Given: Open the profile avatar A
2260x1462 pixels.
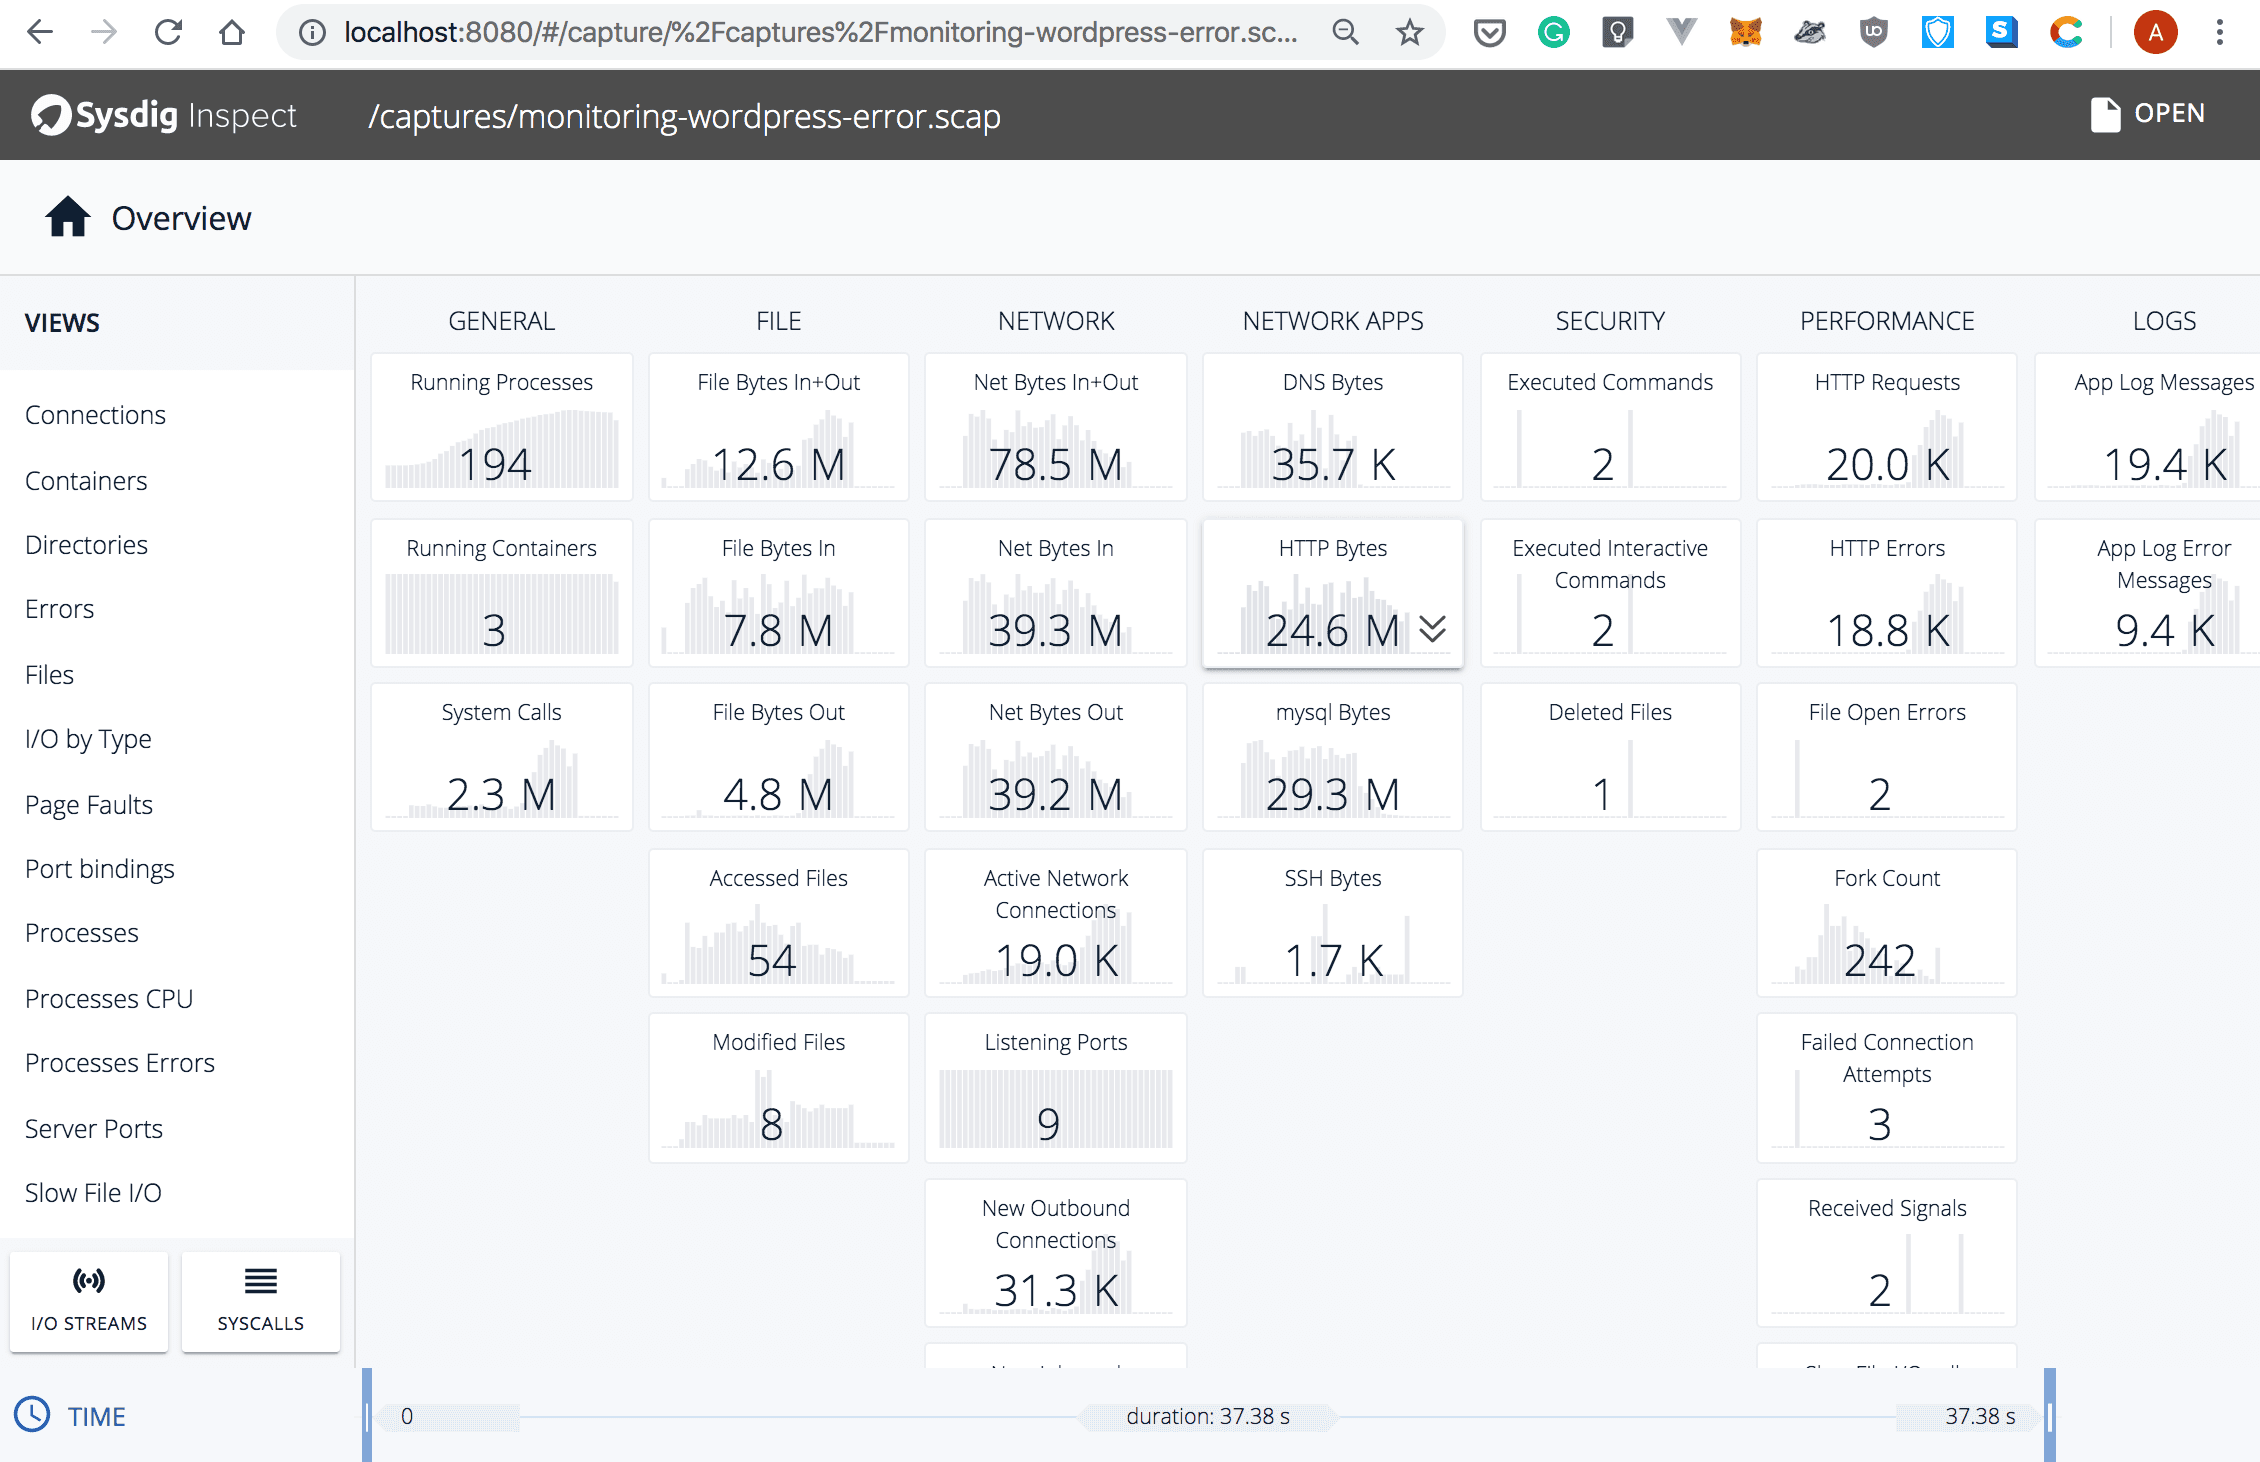Looking at the screenshot, I should [x=2155, y=33].
